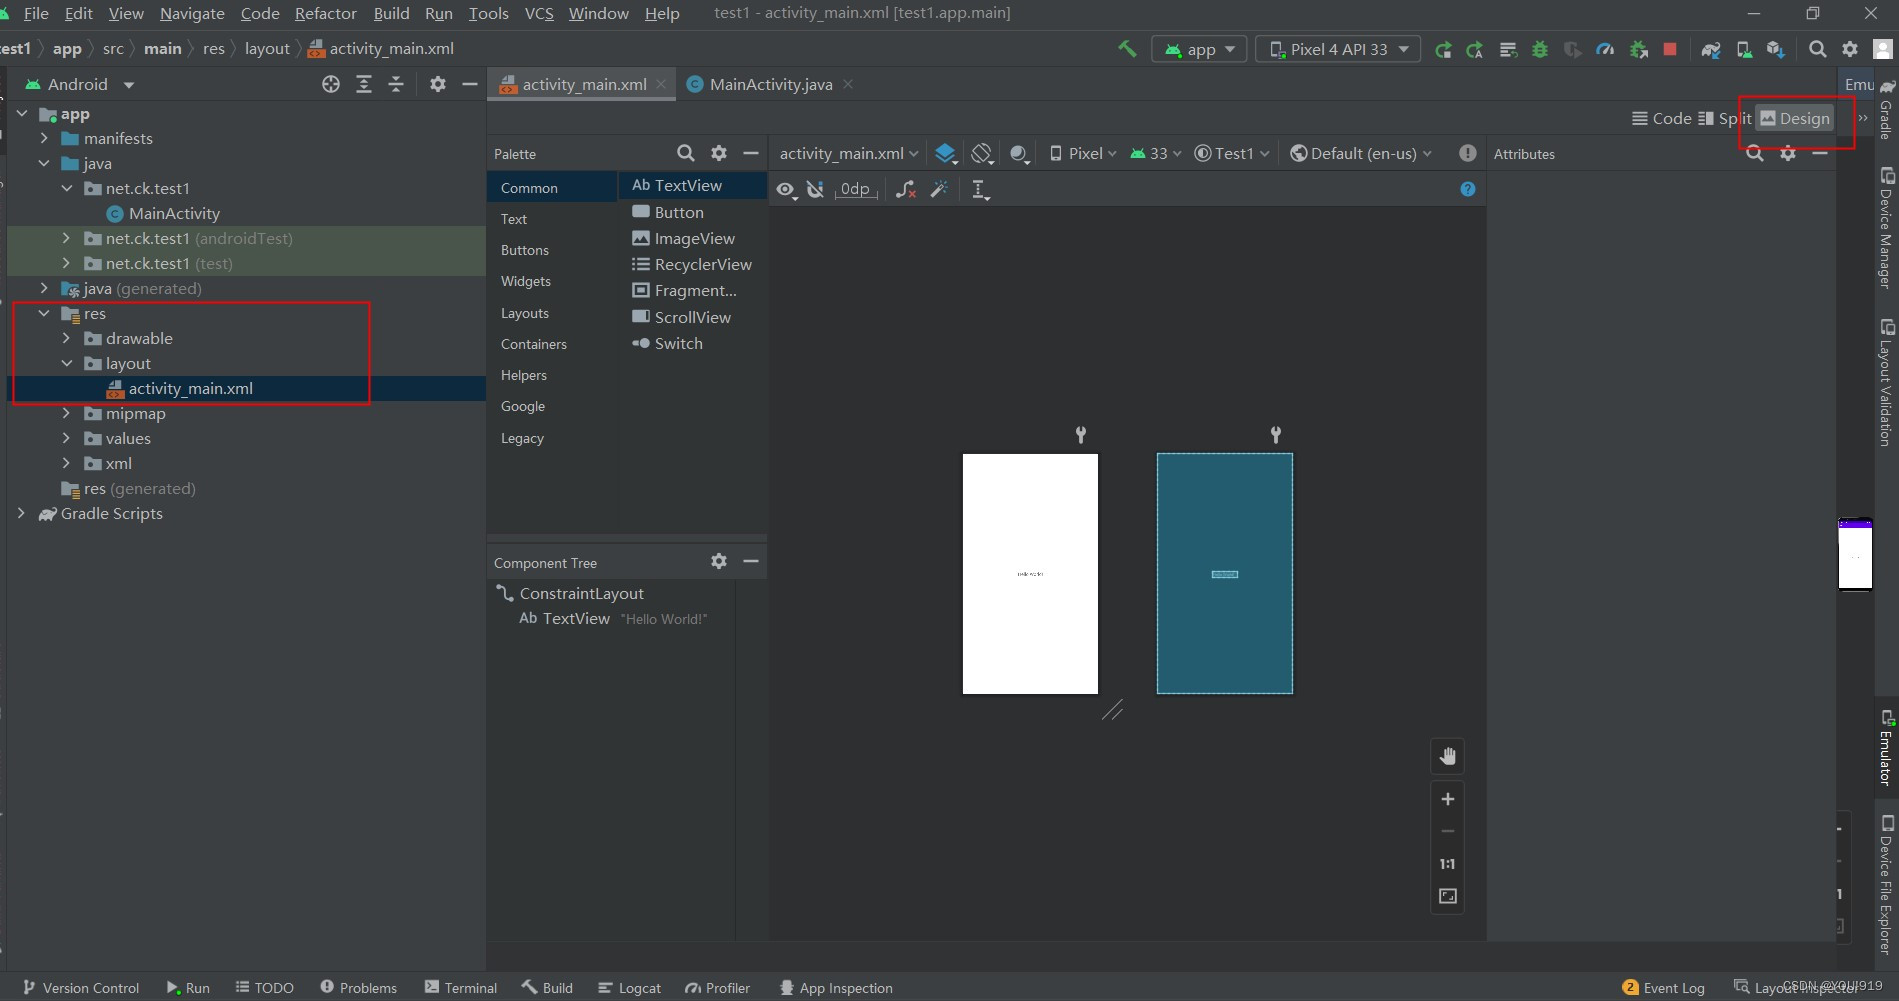Click Search Everywhere magnifier in main toolbar
This screenshot has height=1001, width=1899.
[x=1818, y=49]
